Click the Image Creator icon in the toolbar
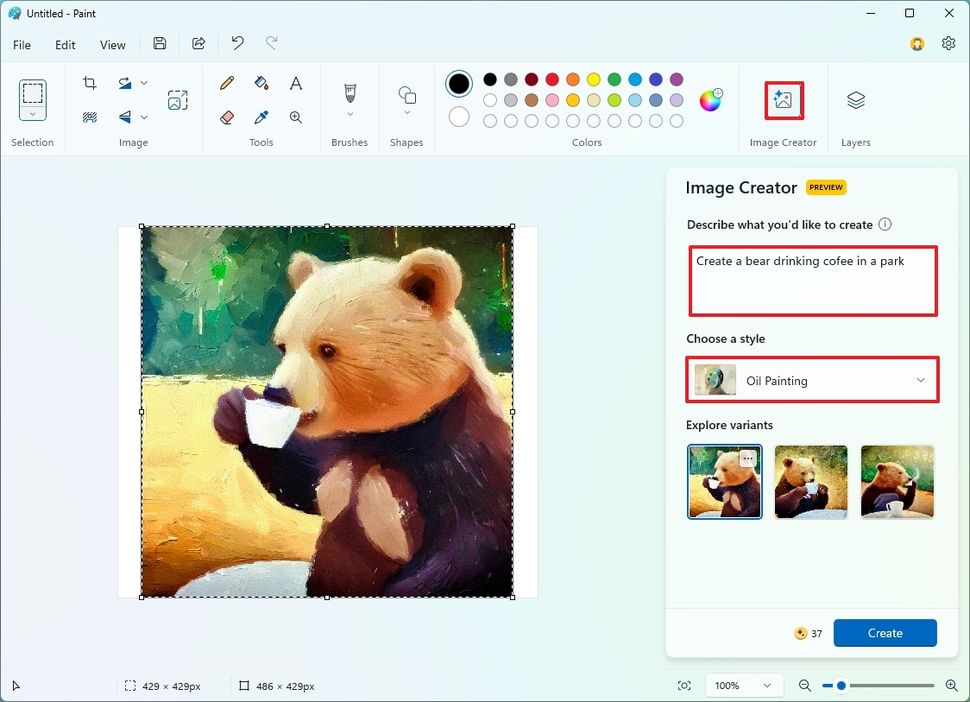 pos(784,100)
